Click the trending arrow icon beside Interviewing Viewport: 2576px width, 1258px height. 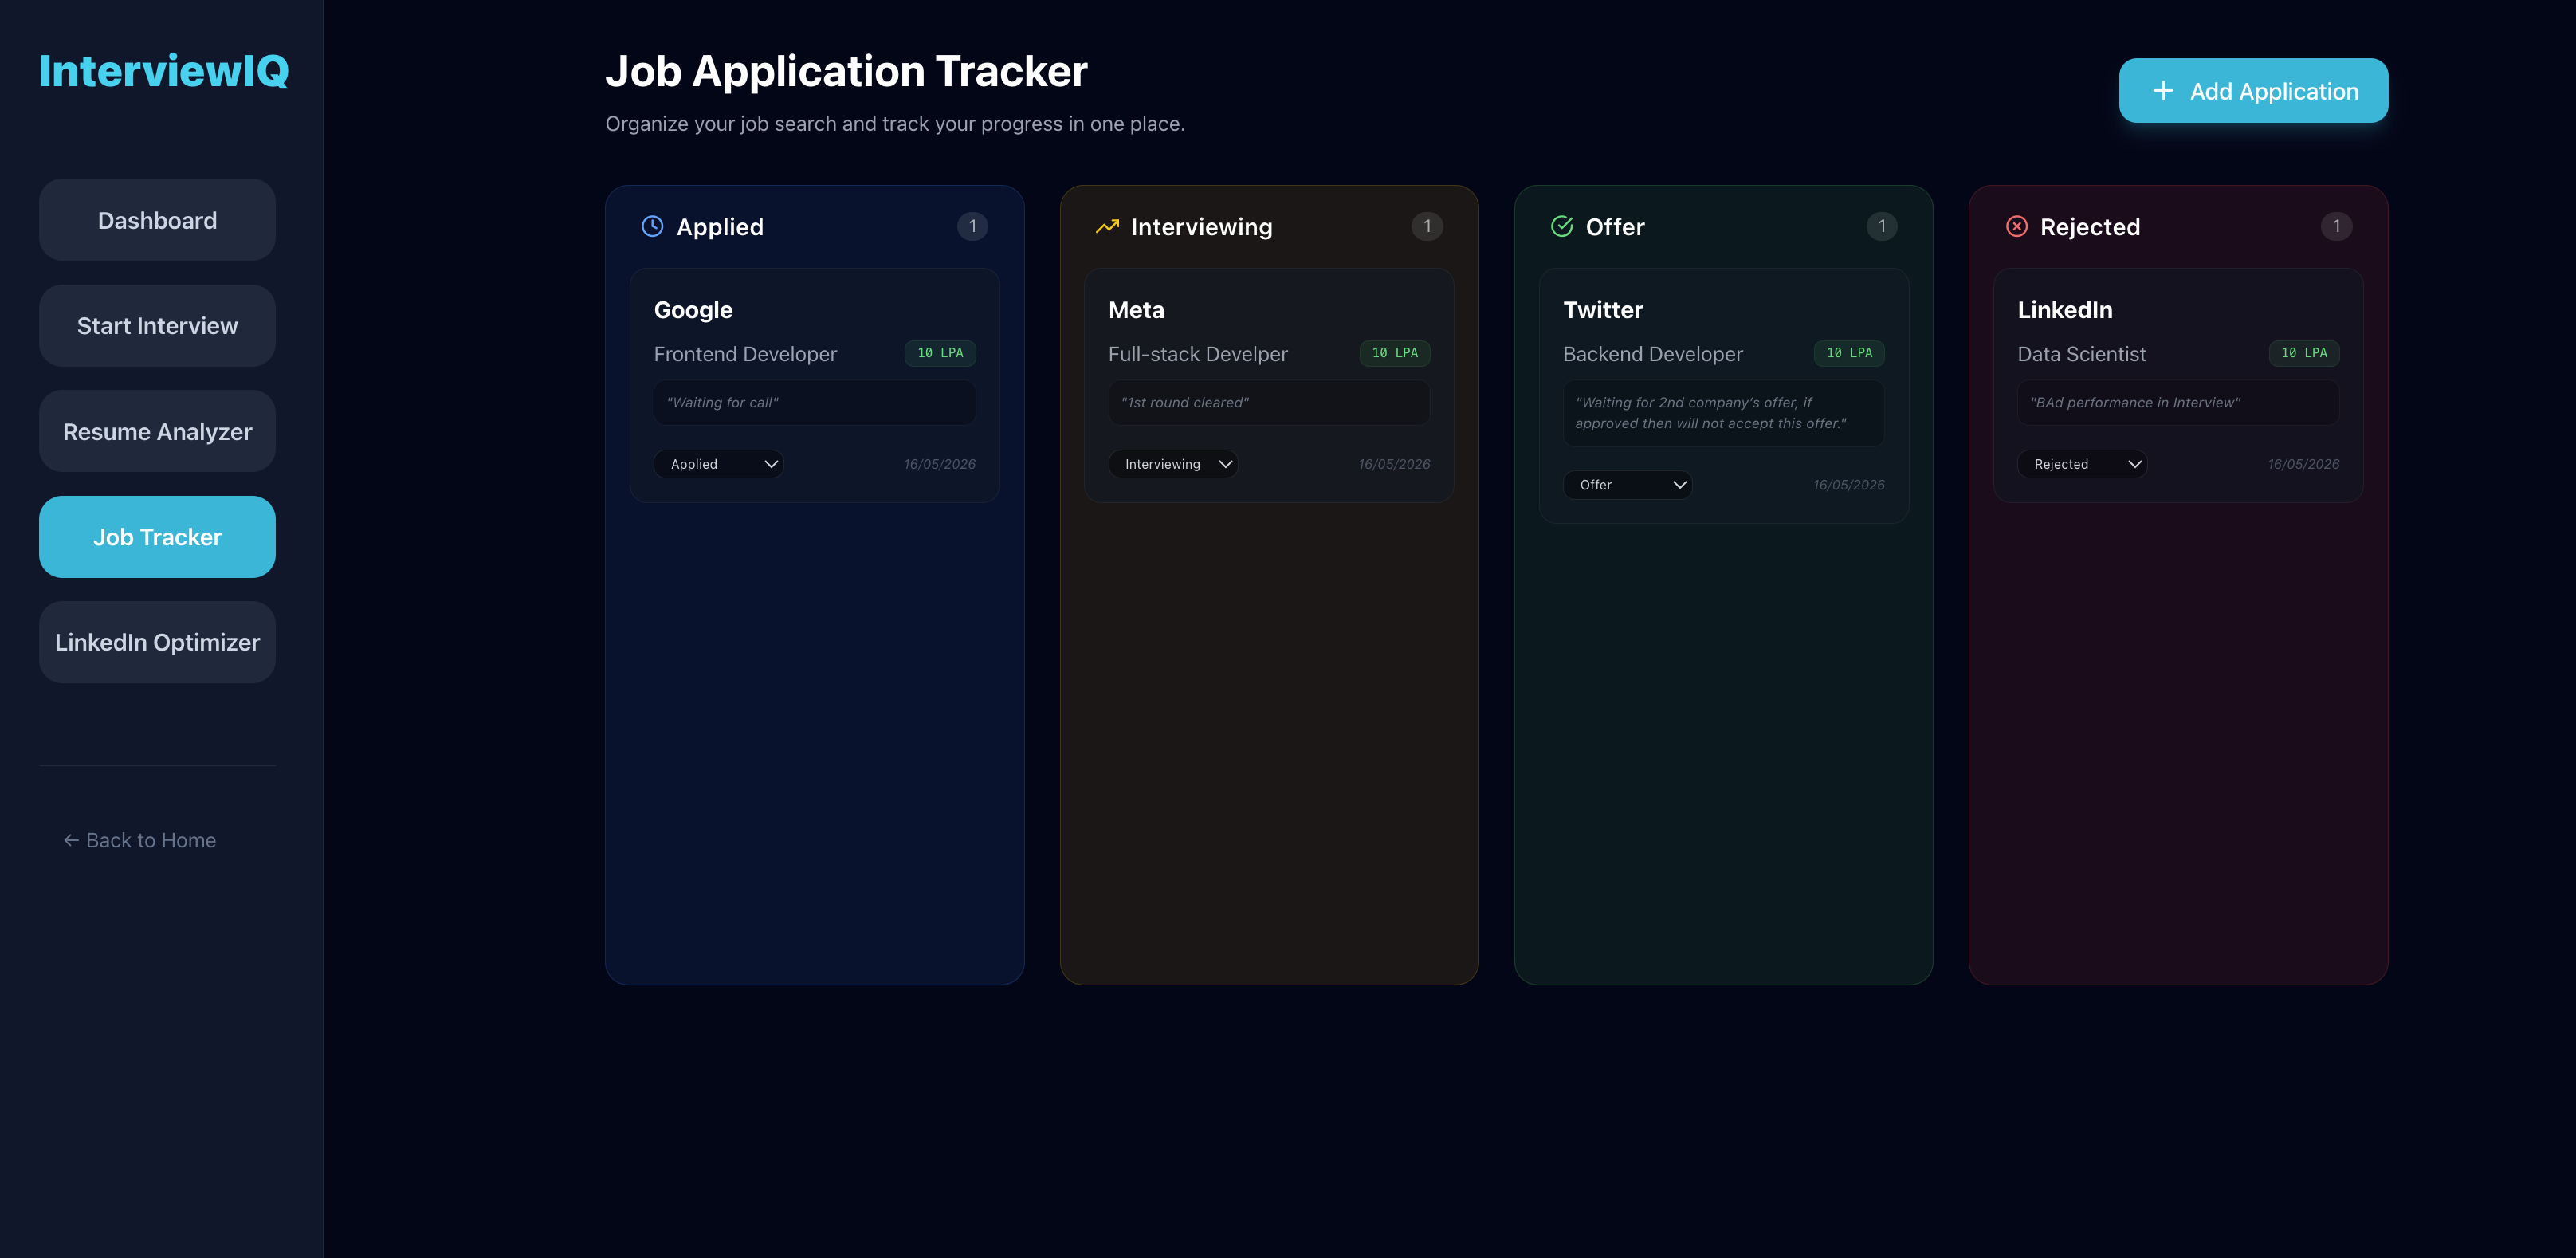point(1107,226)
